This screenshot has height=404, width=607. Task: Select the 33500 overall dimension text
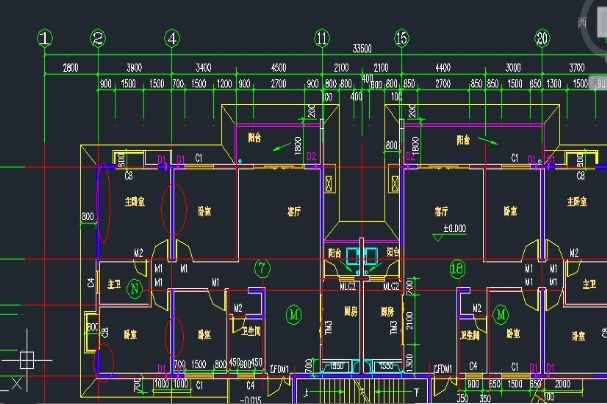(x=362, y=48)
